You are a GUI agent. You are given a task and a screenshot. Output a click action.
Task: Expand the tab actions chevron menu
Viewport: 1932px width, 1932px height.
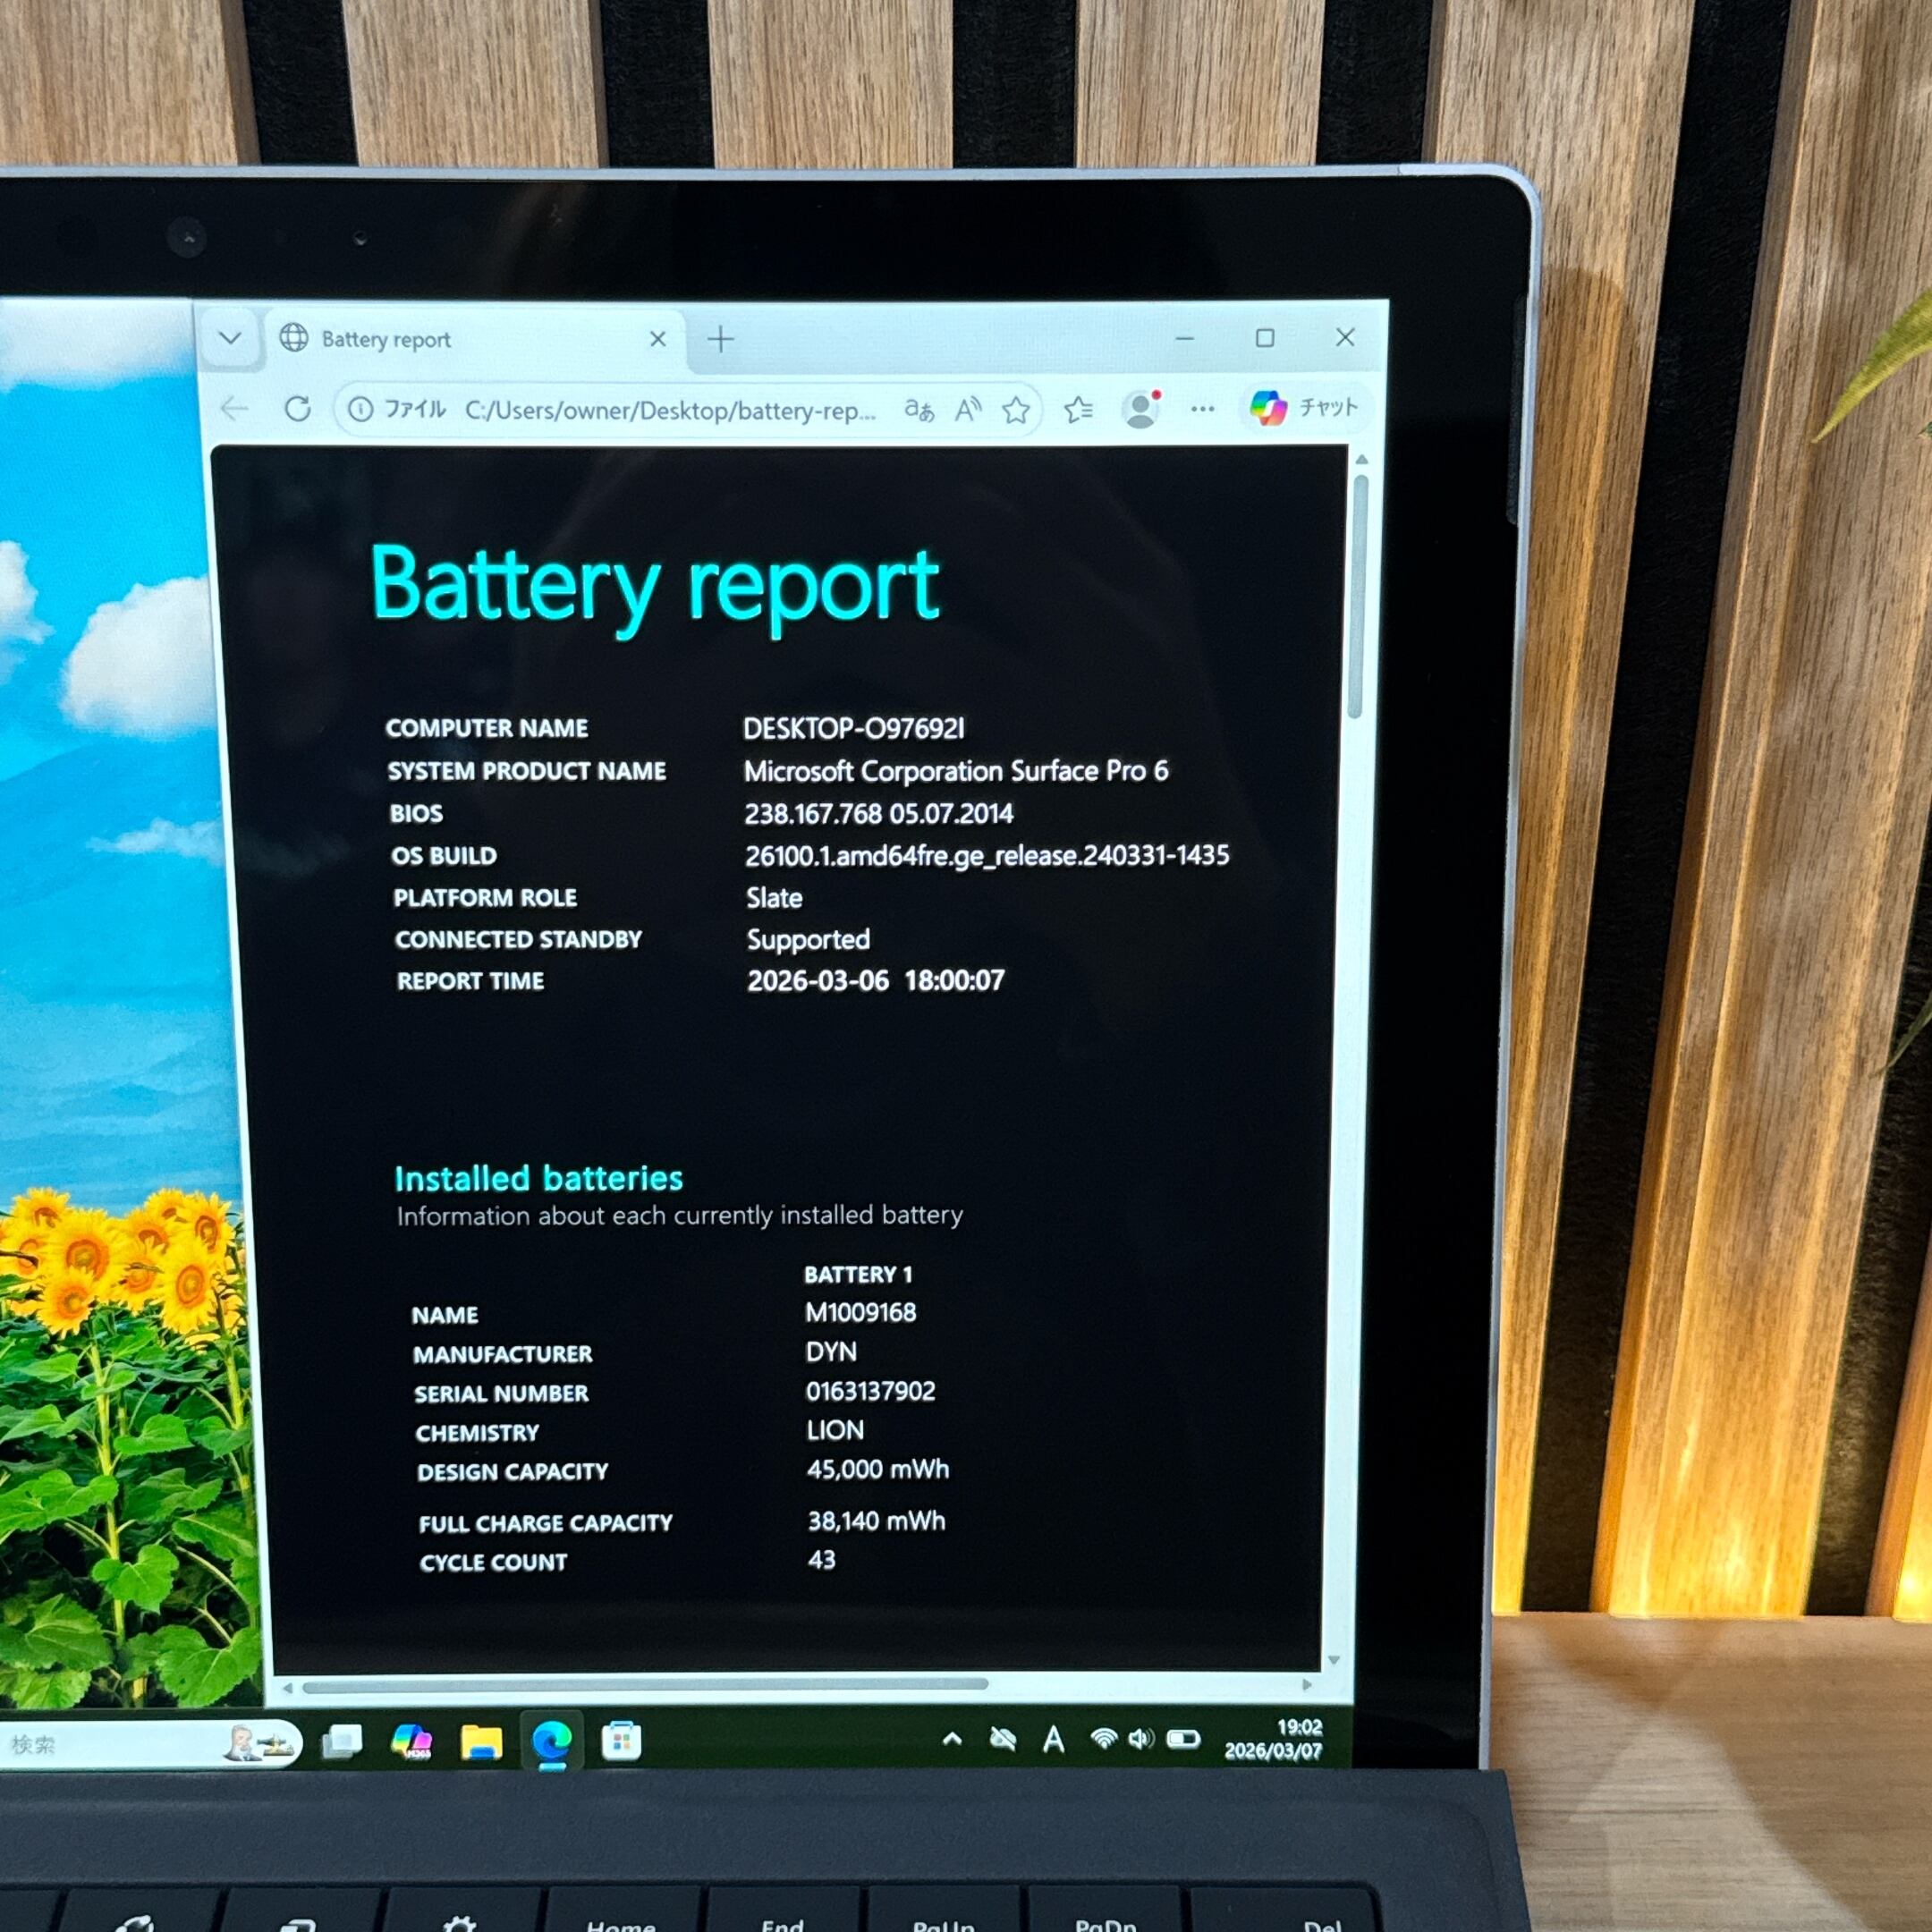[x=230, y=338]
